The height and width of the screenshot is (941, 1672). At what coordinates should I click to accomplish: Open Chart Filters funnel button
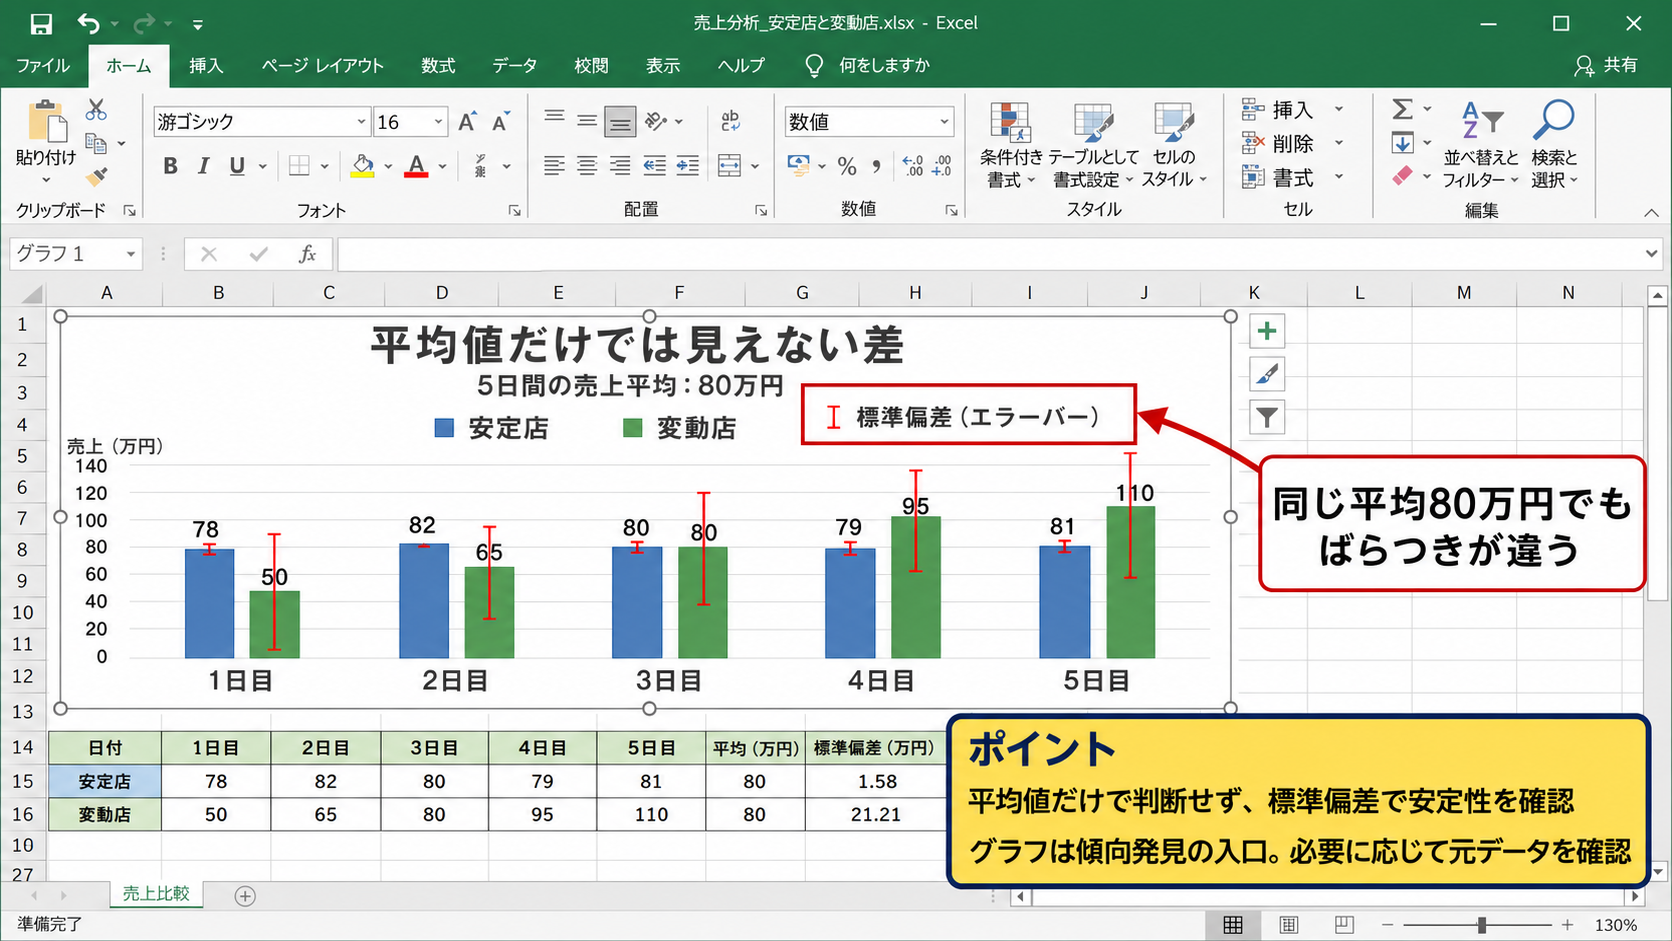coord(1267,417)
